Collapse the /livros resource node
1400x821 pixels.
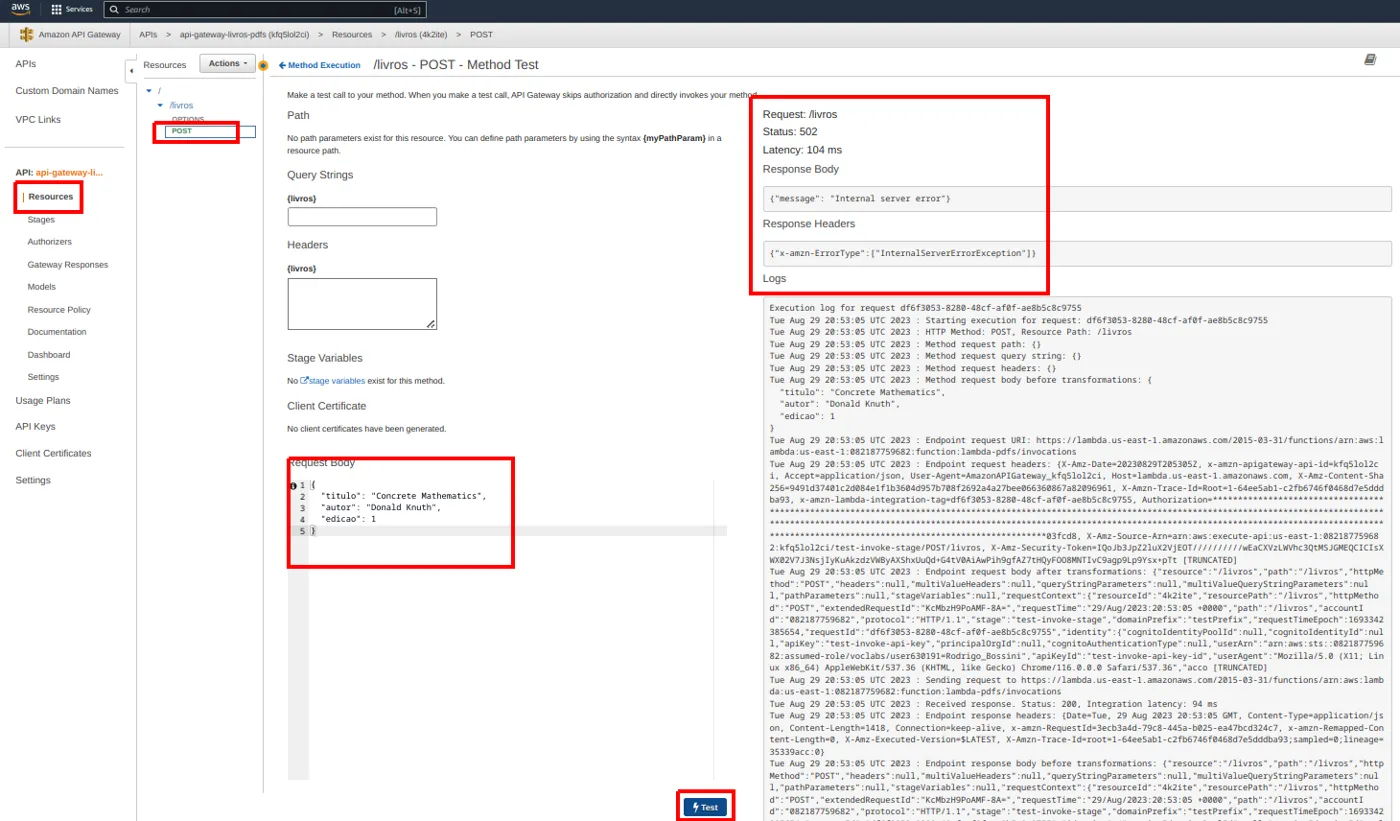tap(160, 105)
